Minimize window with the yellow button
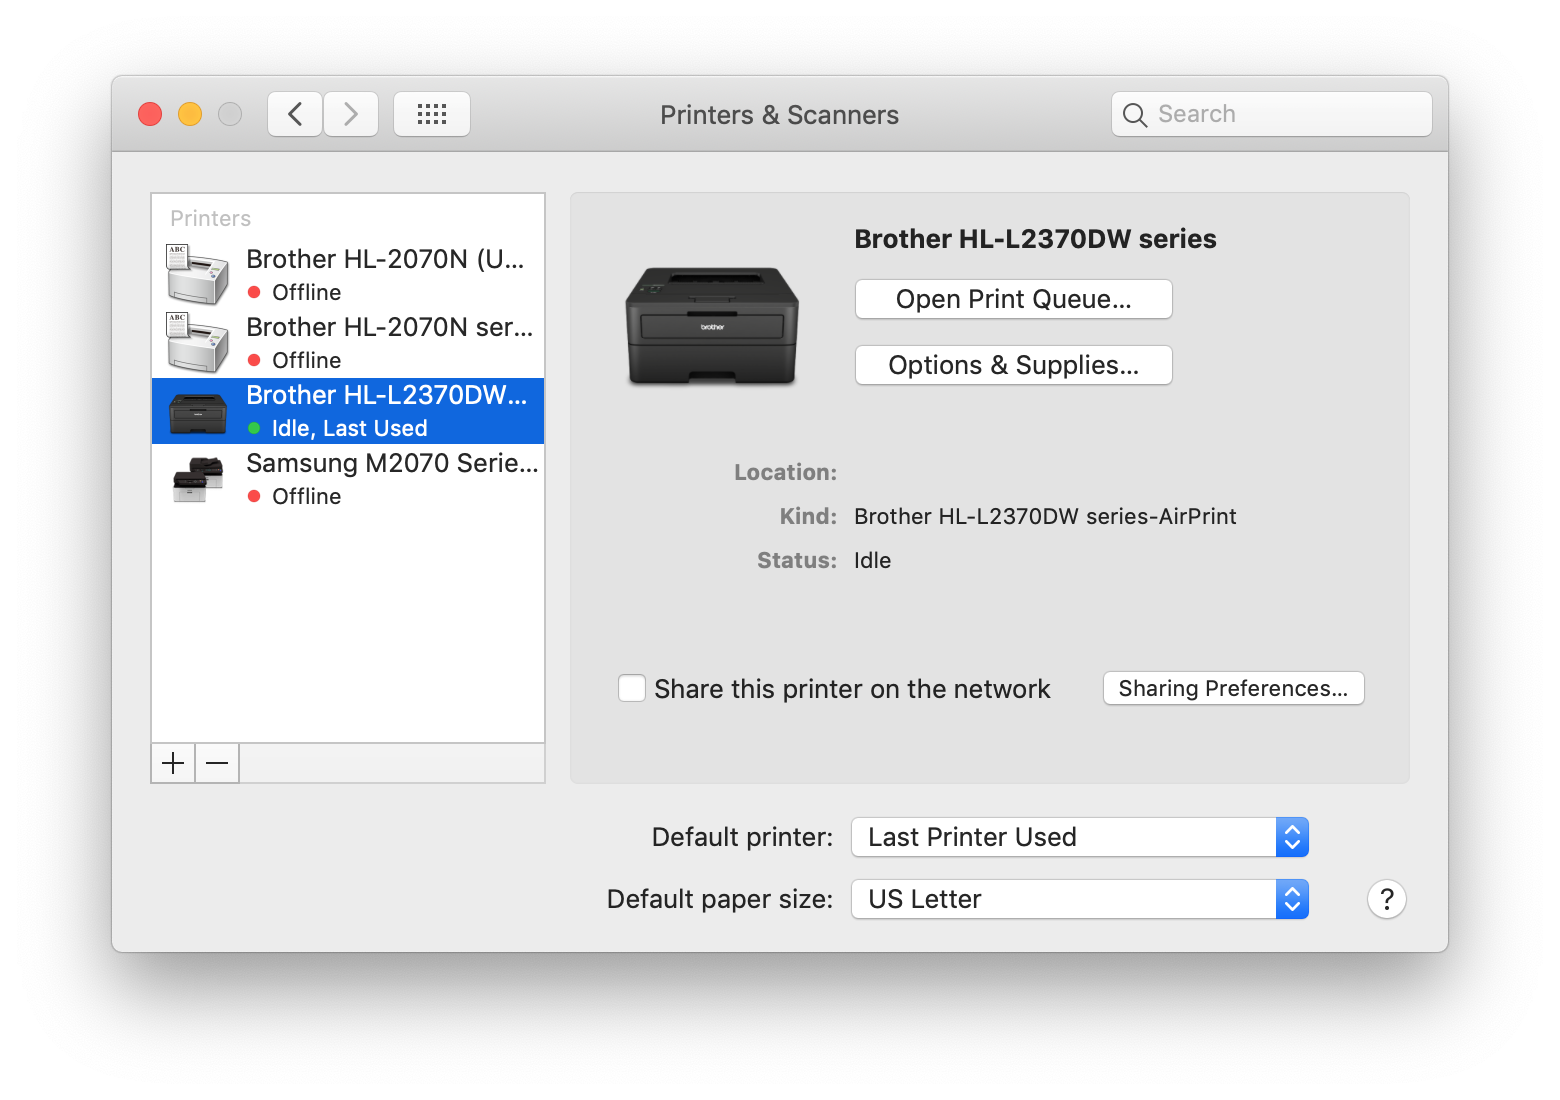Screen dimensions: 1560x1100 tap(190, 114)
